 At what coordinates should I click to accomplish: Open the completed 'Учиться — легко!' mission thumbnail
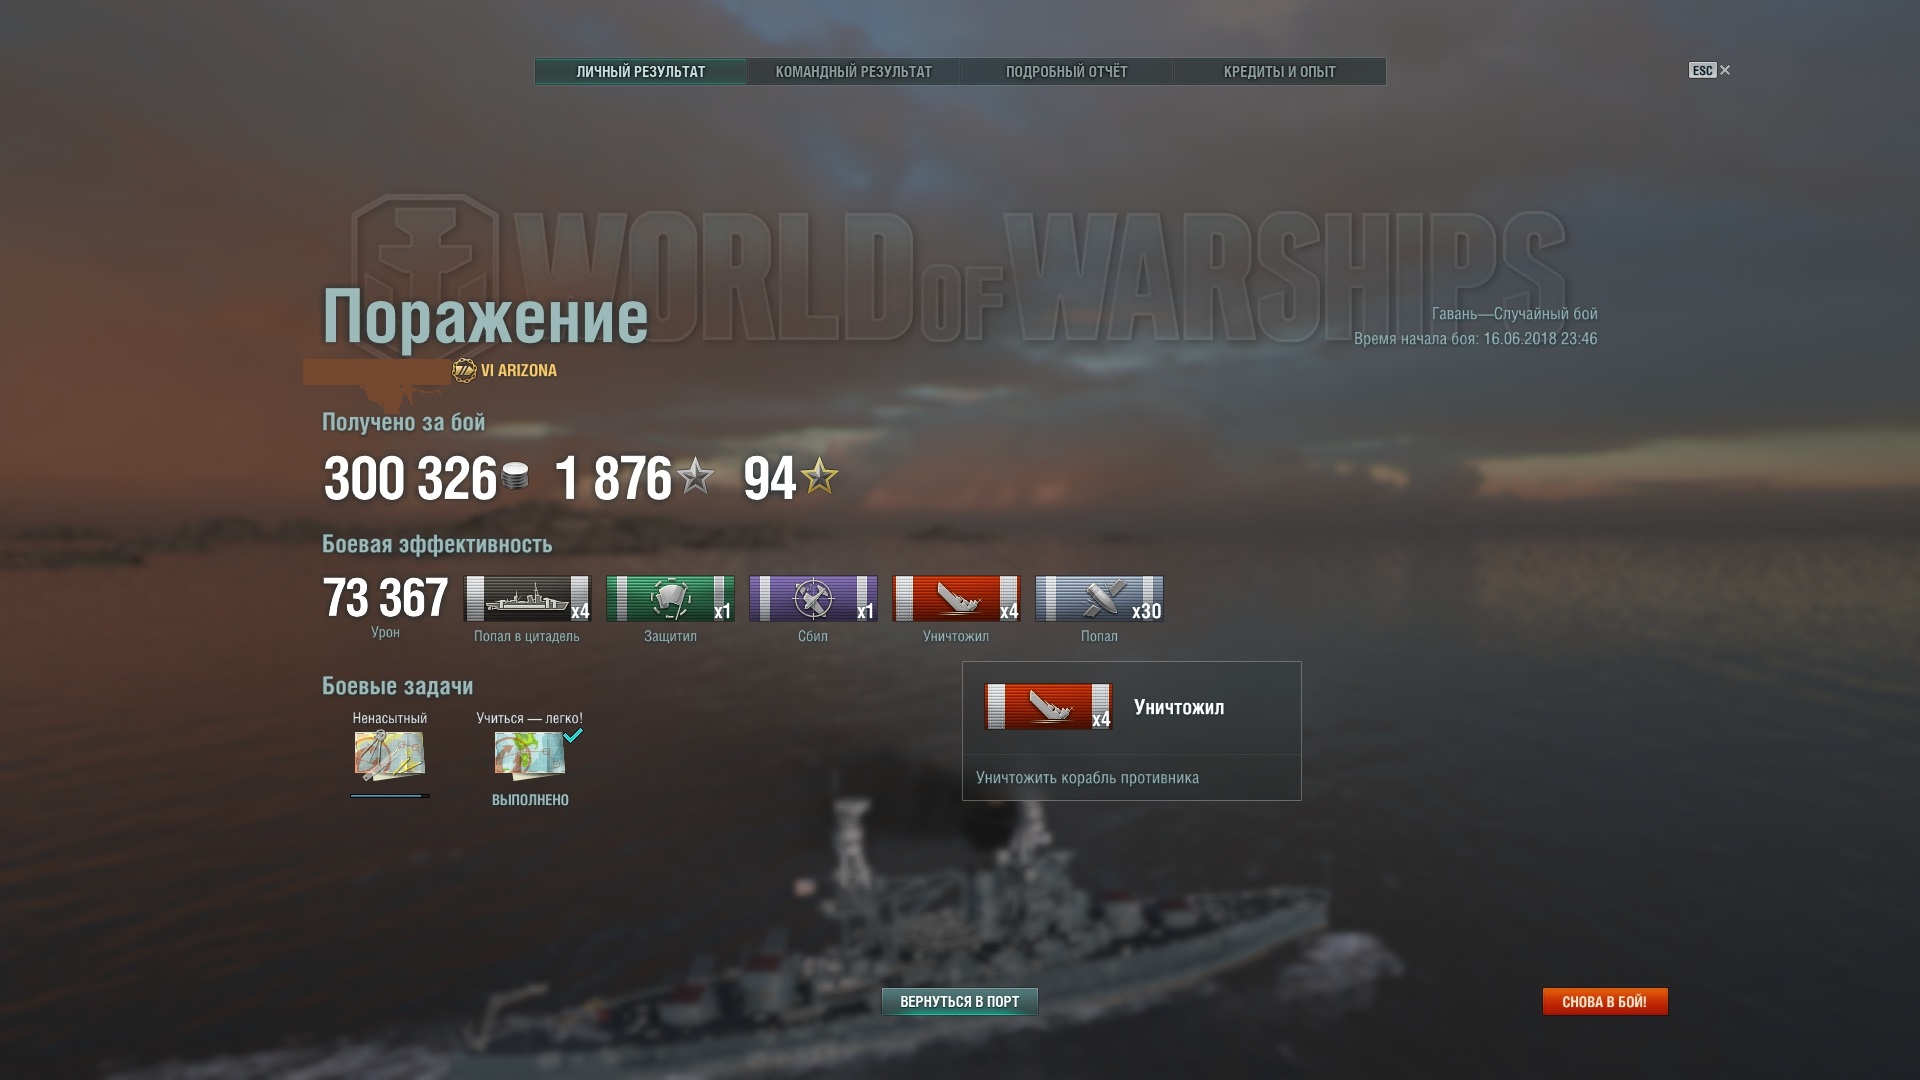click(x=530, y=756)
